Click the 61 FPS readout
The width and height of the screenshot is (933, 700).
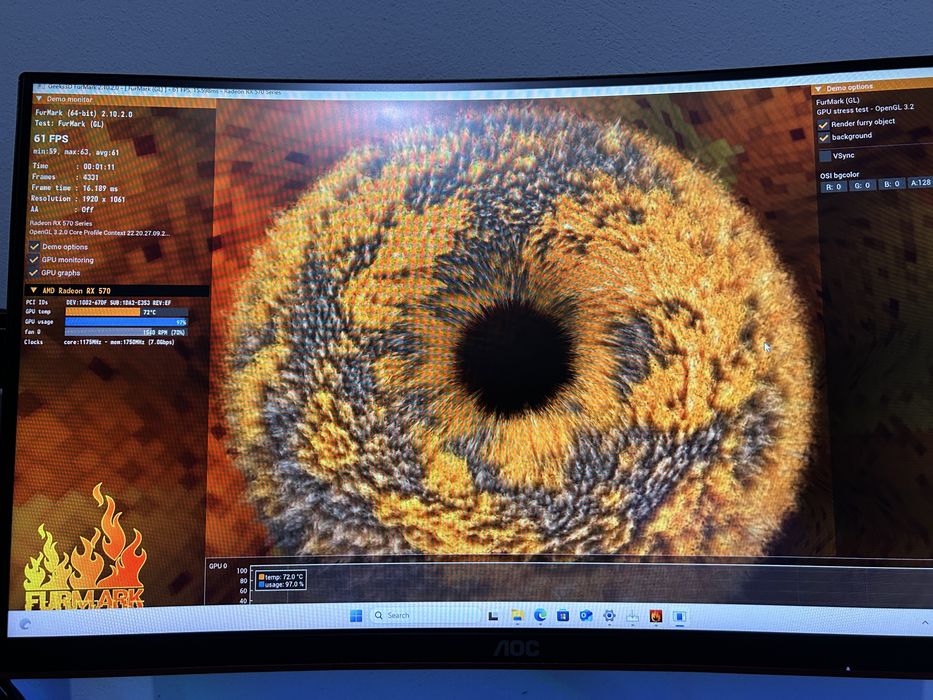pos(51,138)
